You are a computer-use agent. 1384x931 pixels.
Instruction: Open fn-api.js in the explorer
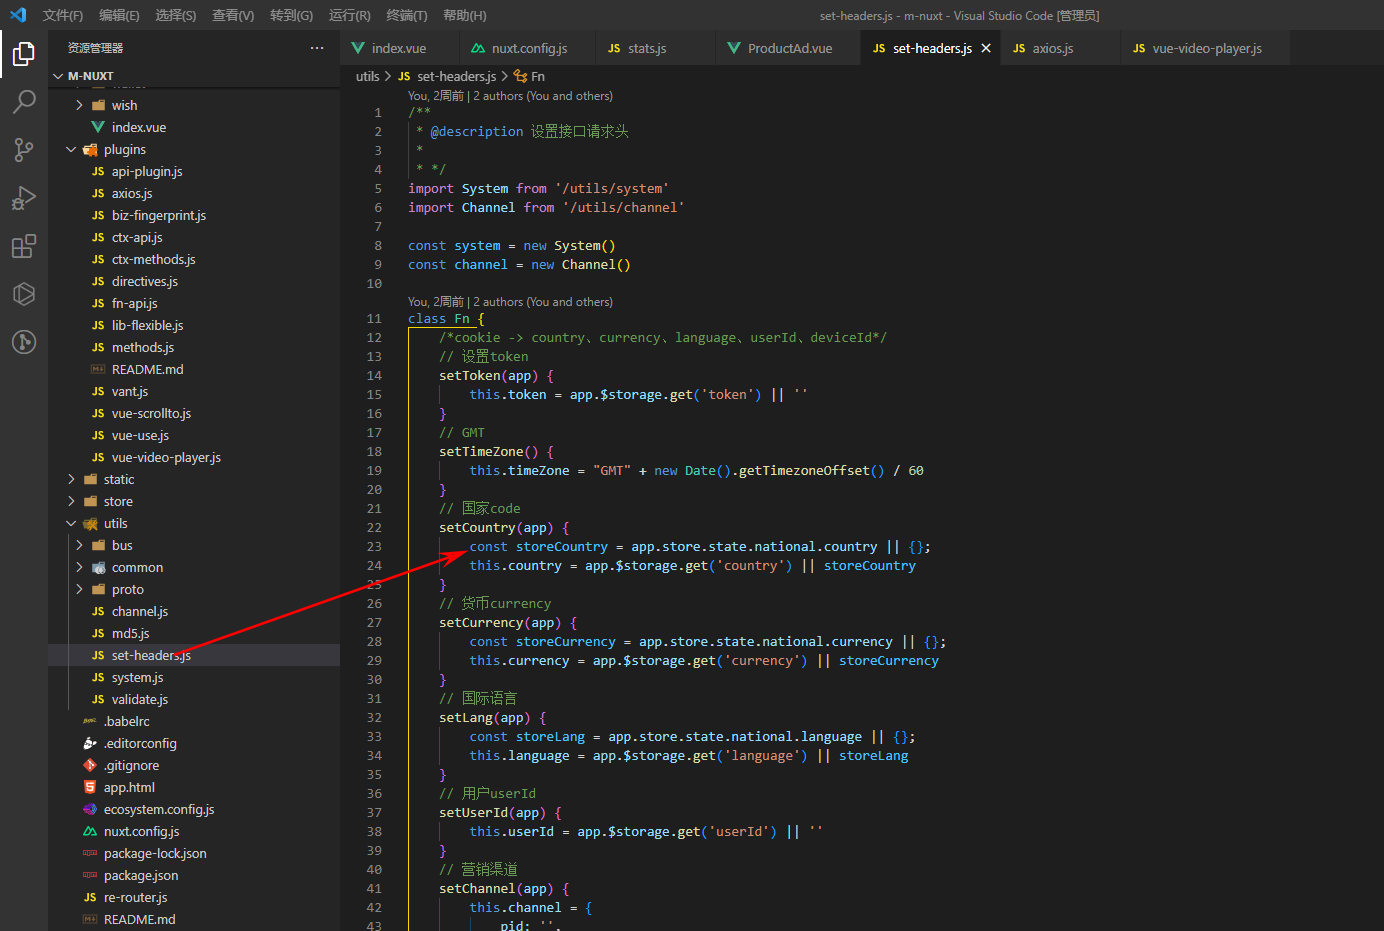tap(194, 303)
